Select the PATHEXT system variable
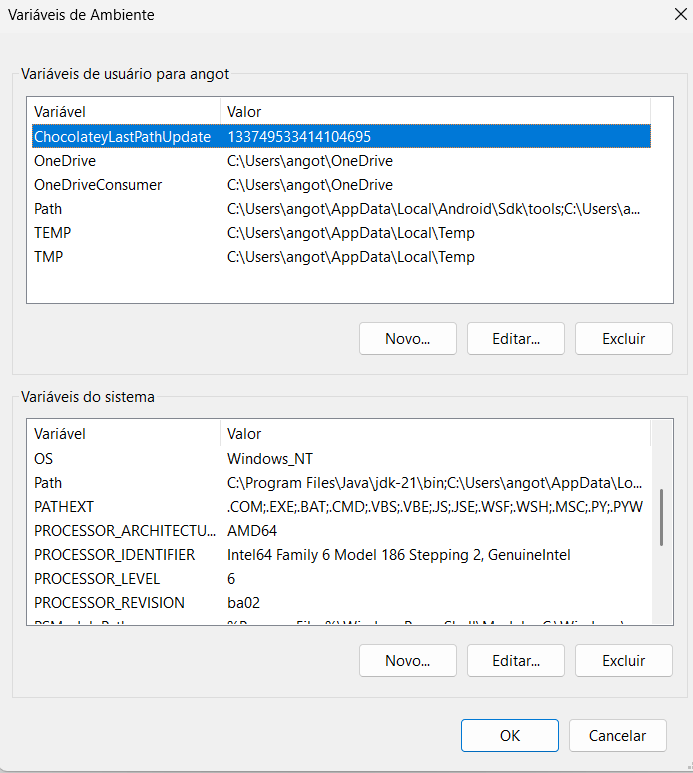 pyautogui.click(x=64, y=507)
